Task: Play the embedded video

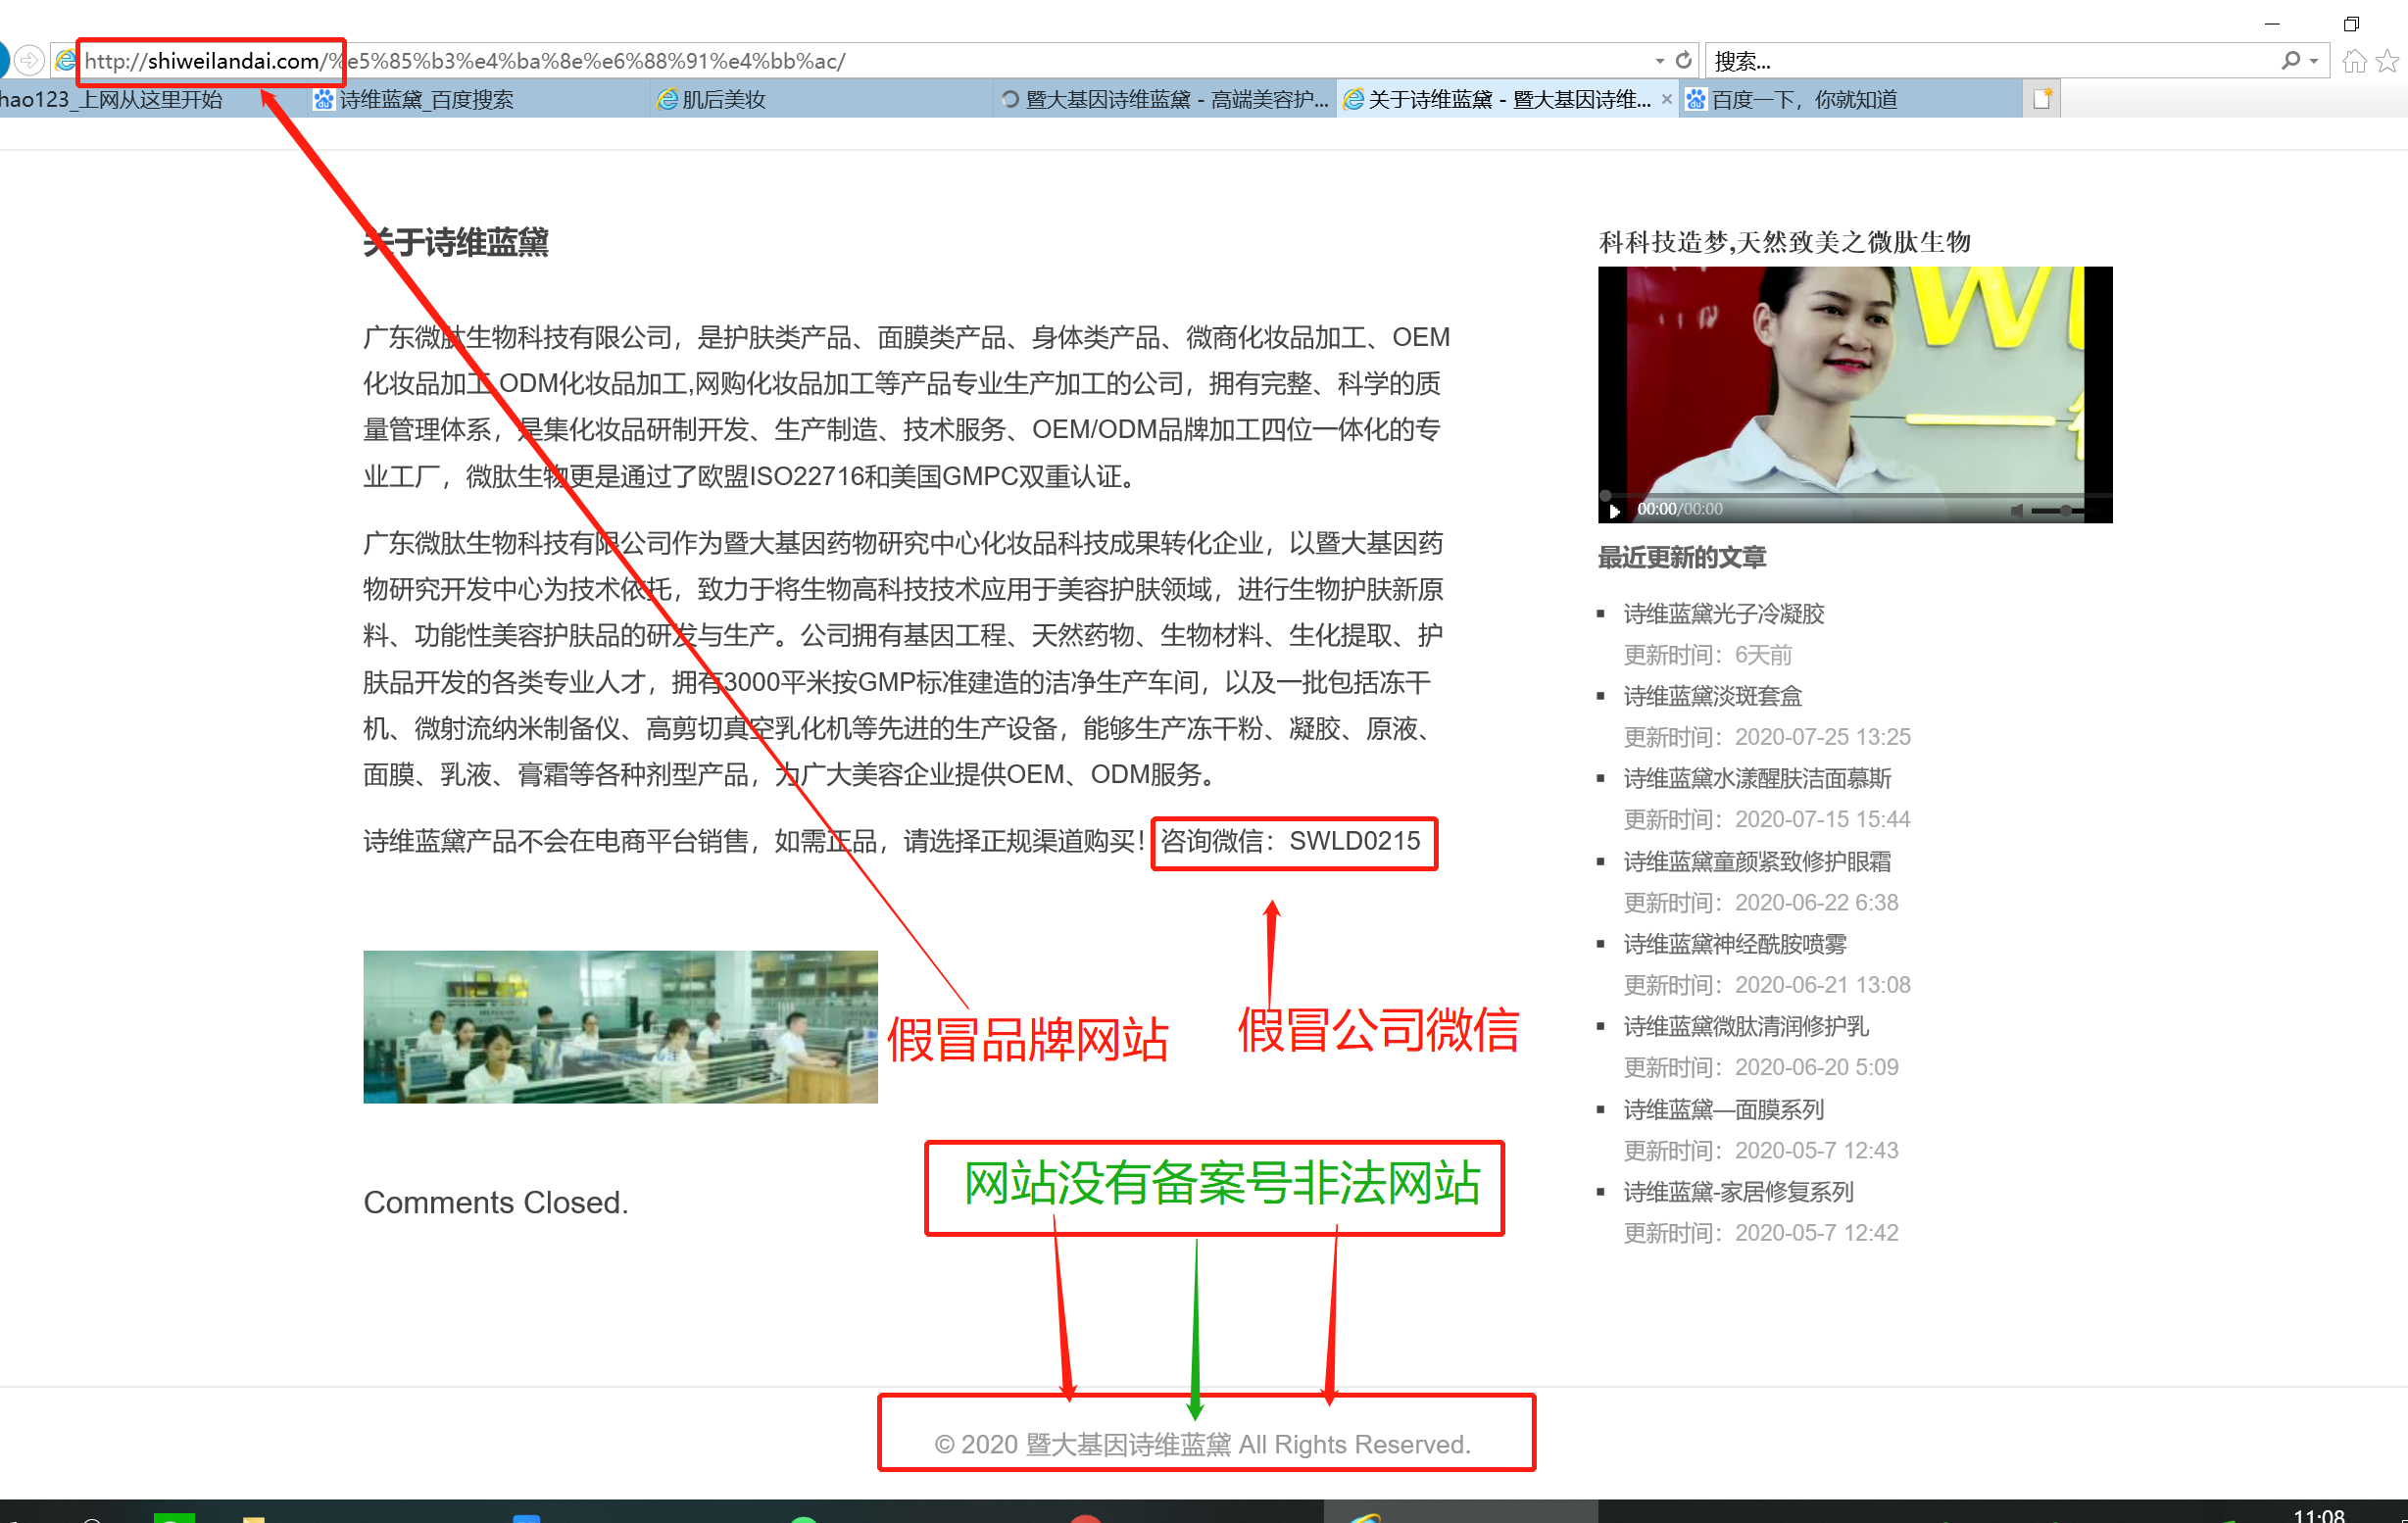Action: (1614, 510)
